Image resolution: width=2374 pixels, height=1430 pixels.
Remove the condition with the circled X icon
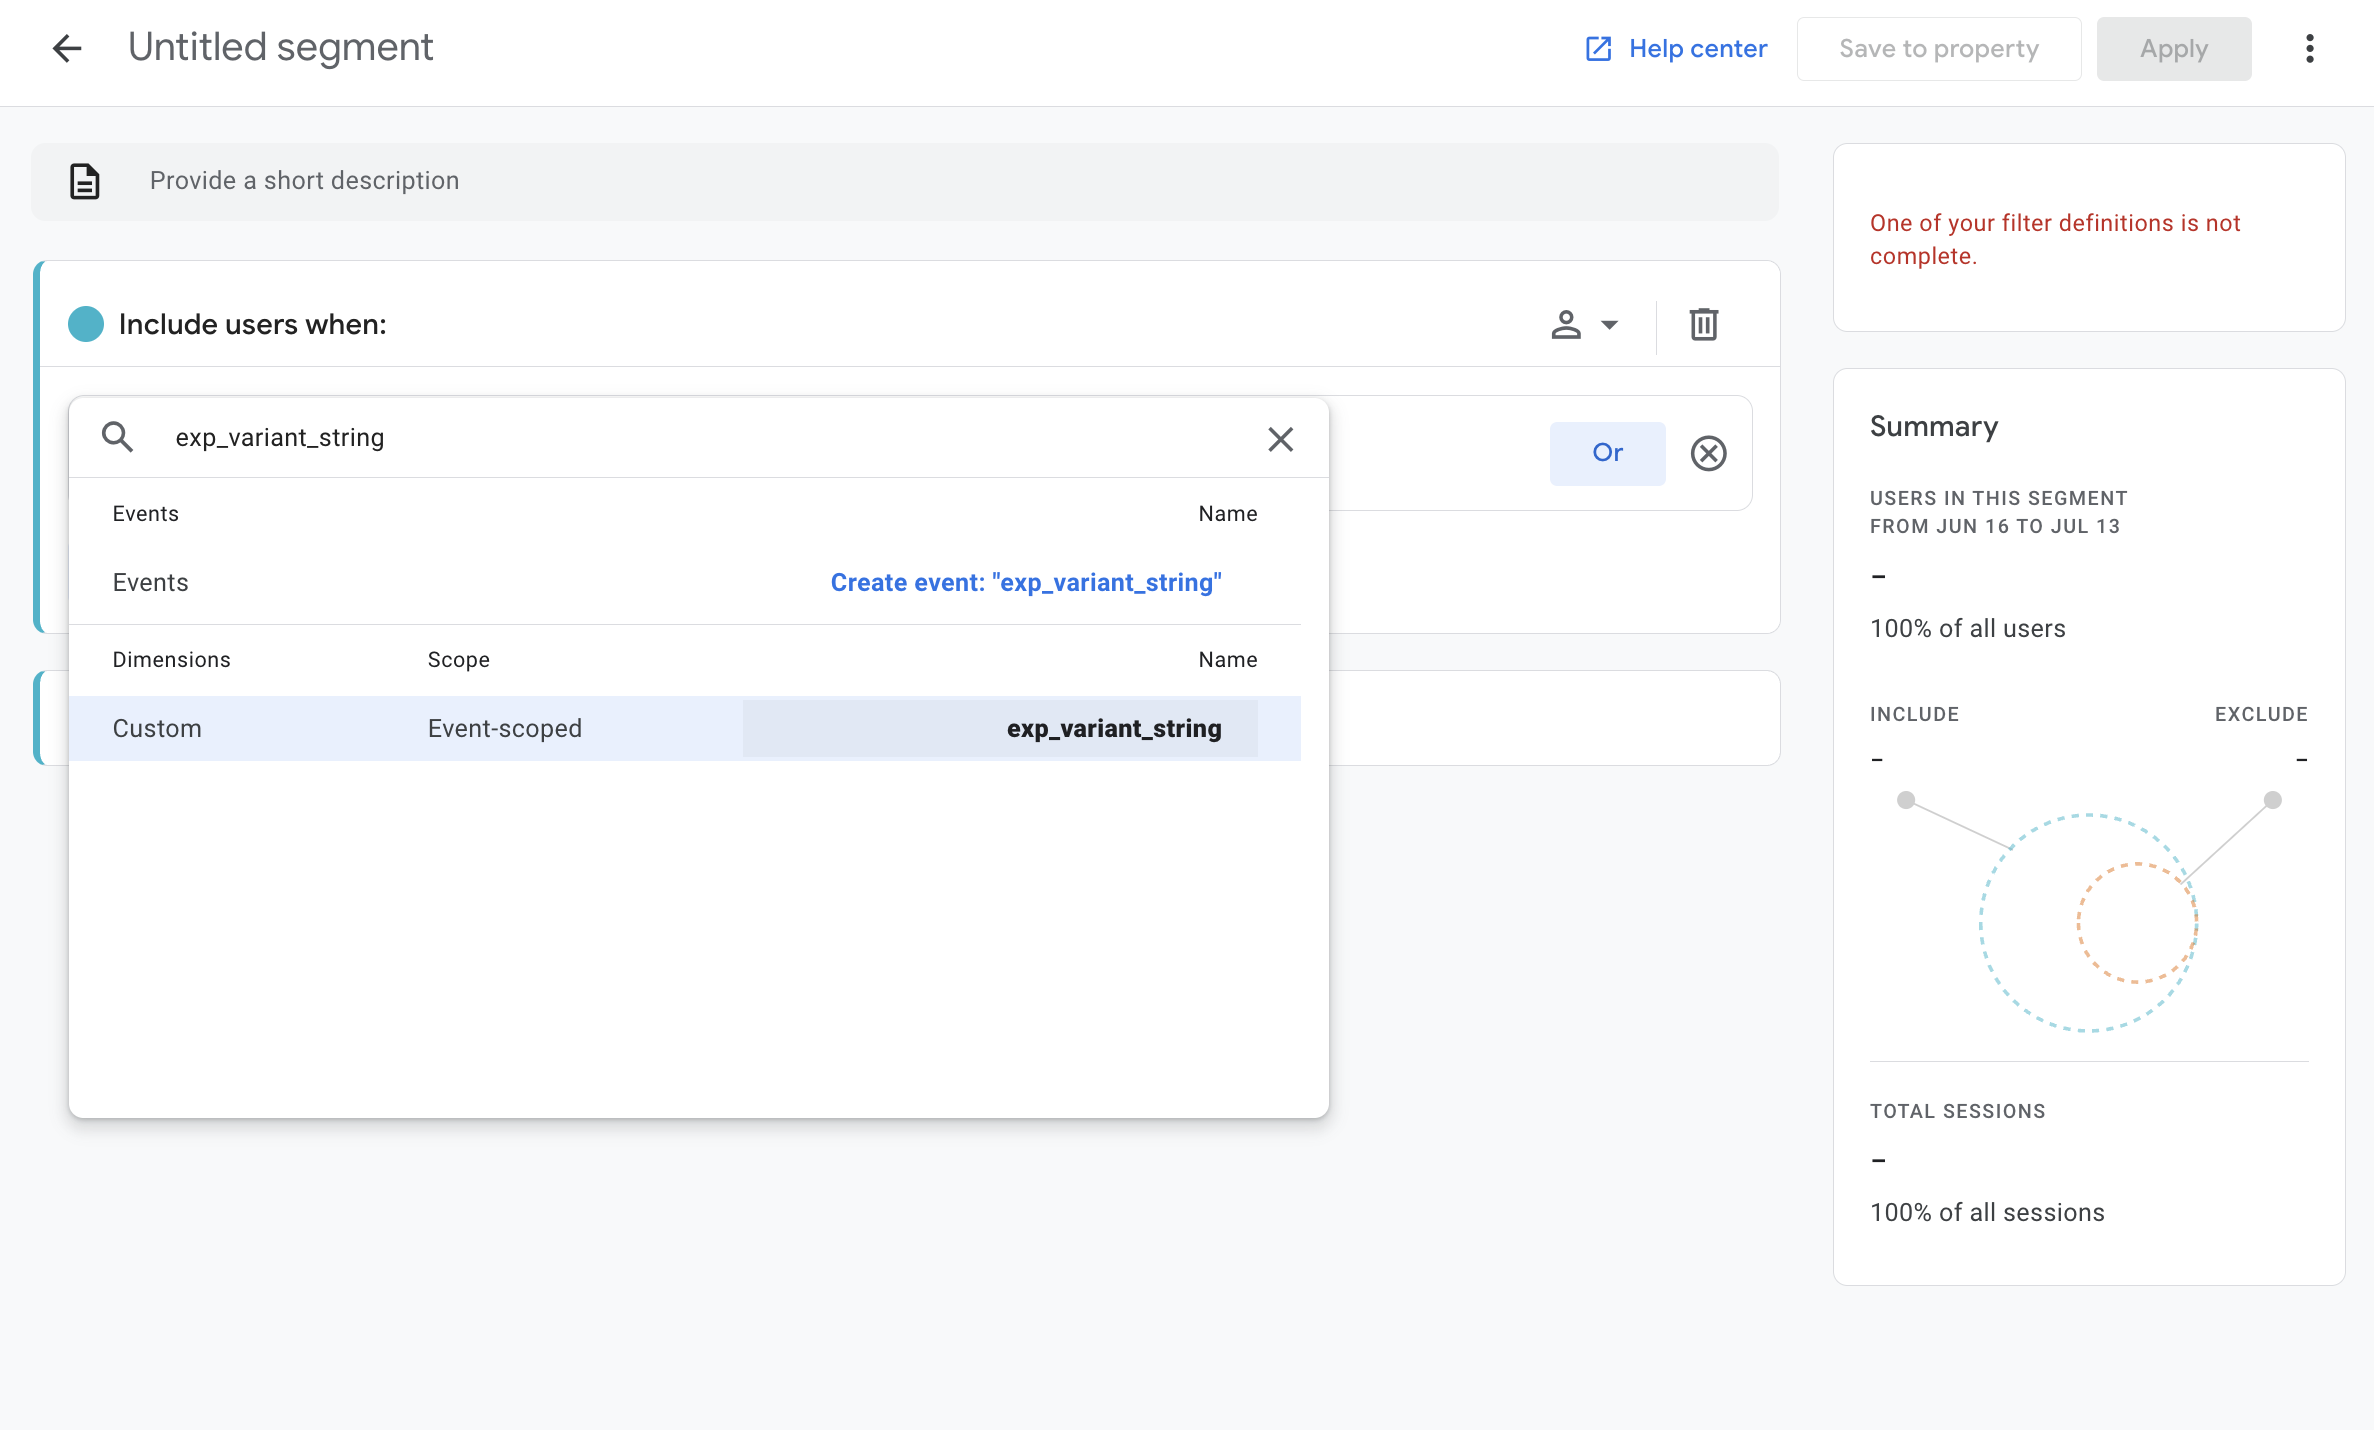tap(1708, 453)
